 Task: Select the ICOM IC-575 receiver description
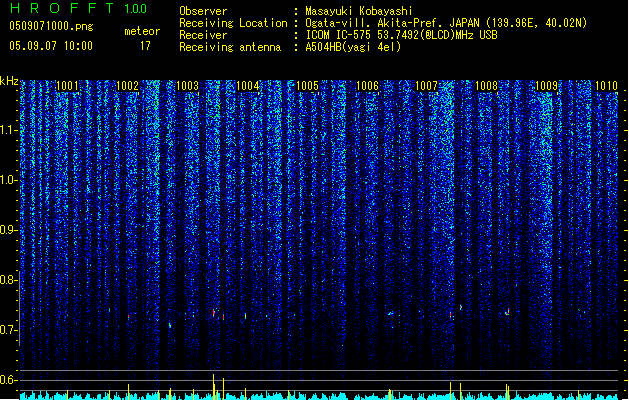click(x=402, y=35)
